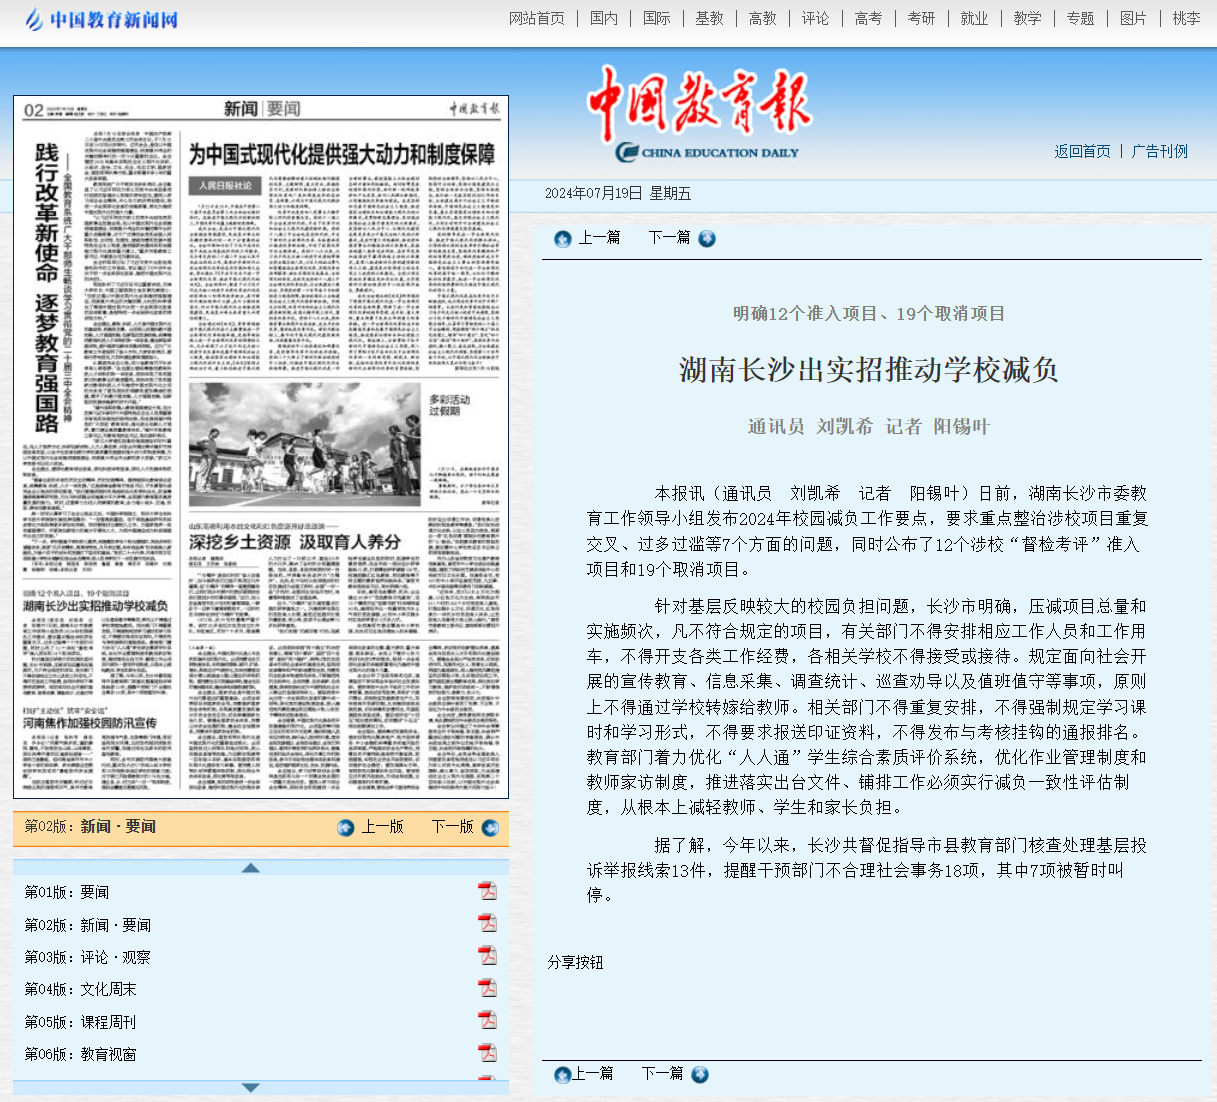Click vertical headline 践行改革新使命 逐梦教育强国路 on page
Viewport: 1217px width, 1102px height.
(47, 288)
